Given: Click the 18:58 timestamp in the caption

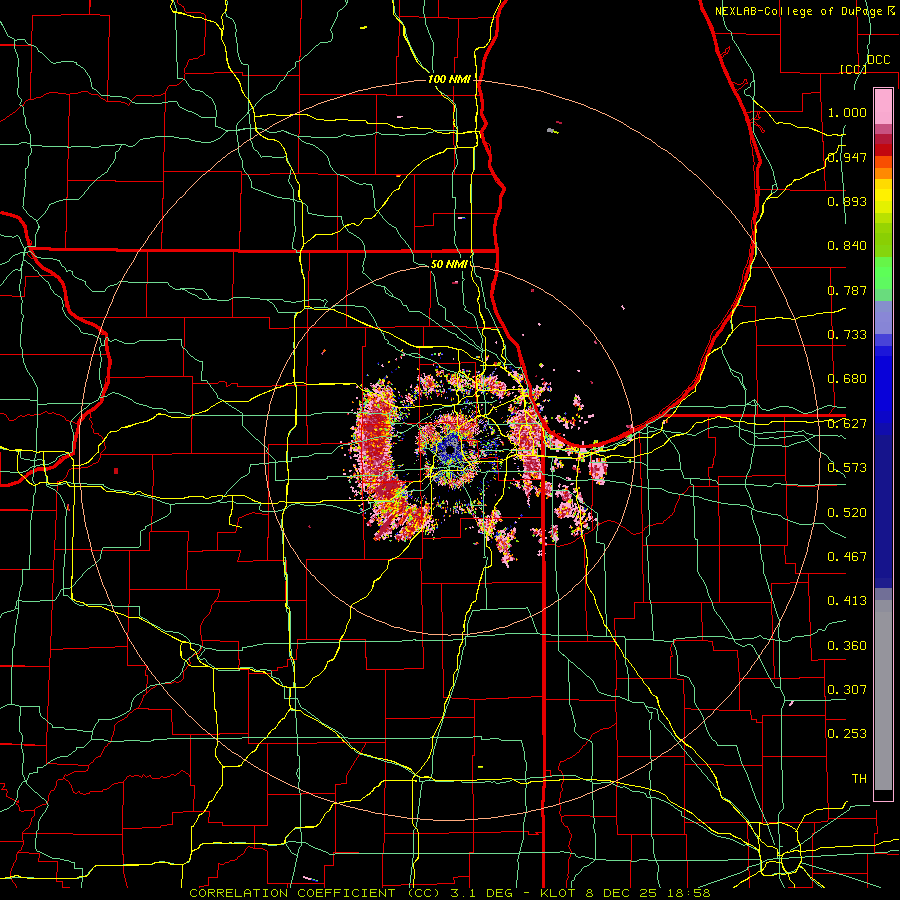Looking at the screenshot, I should [691, 893].
